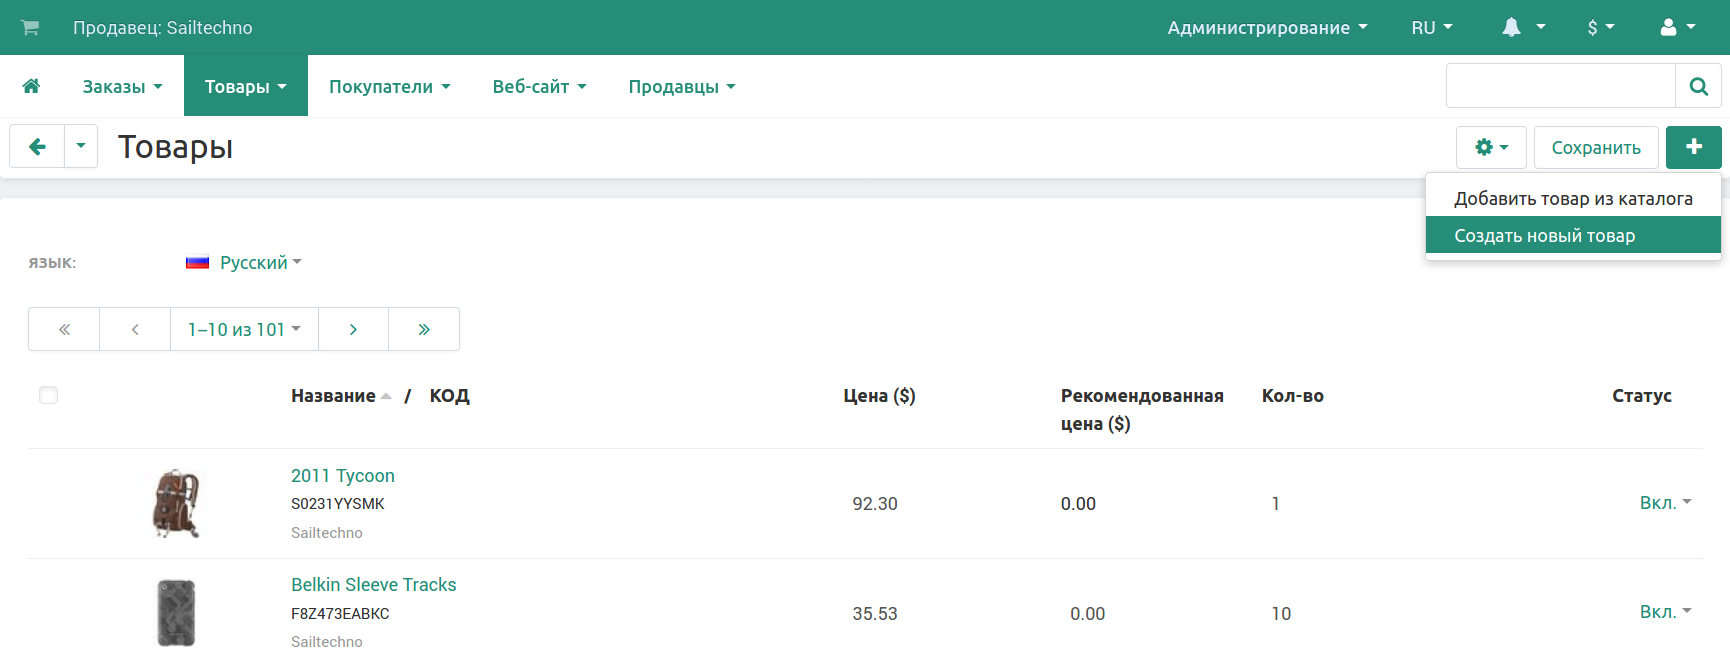The image size is (1730, 665).
Task: Go to the home dashboard icon
Action: pyautogui.click(x=31, y=86)
